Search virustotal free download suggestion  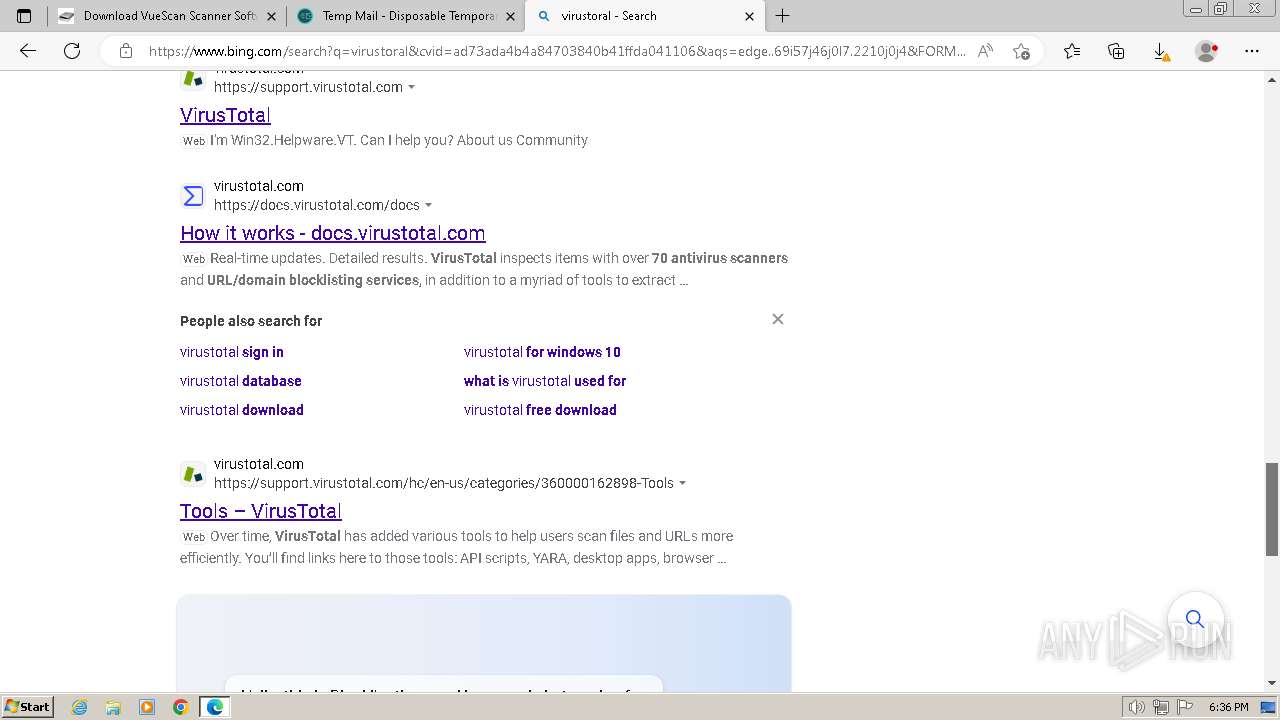click(540, 410)
